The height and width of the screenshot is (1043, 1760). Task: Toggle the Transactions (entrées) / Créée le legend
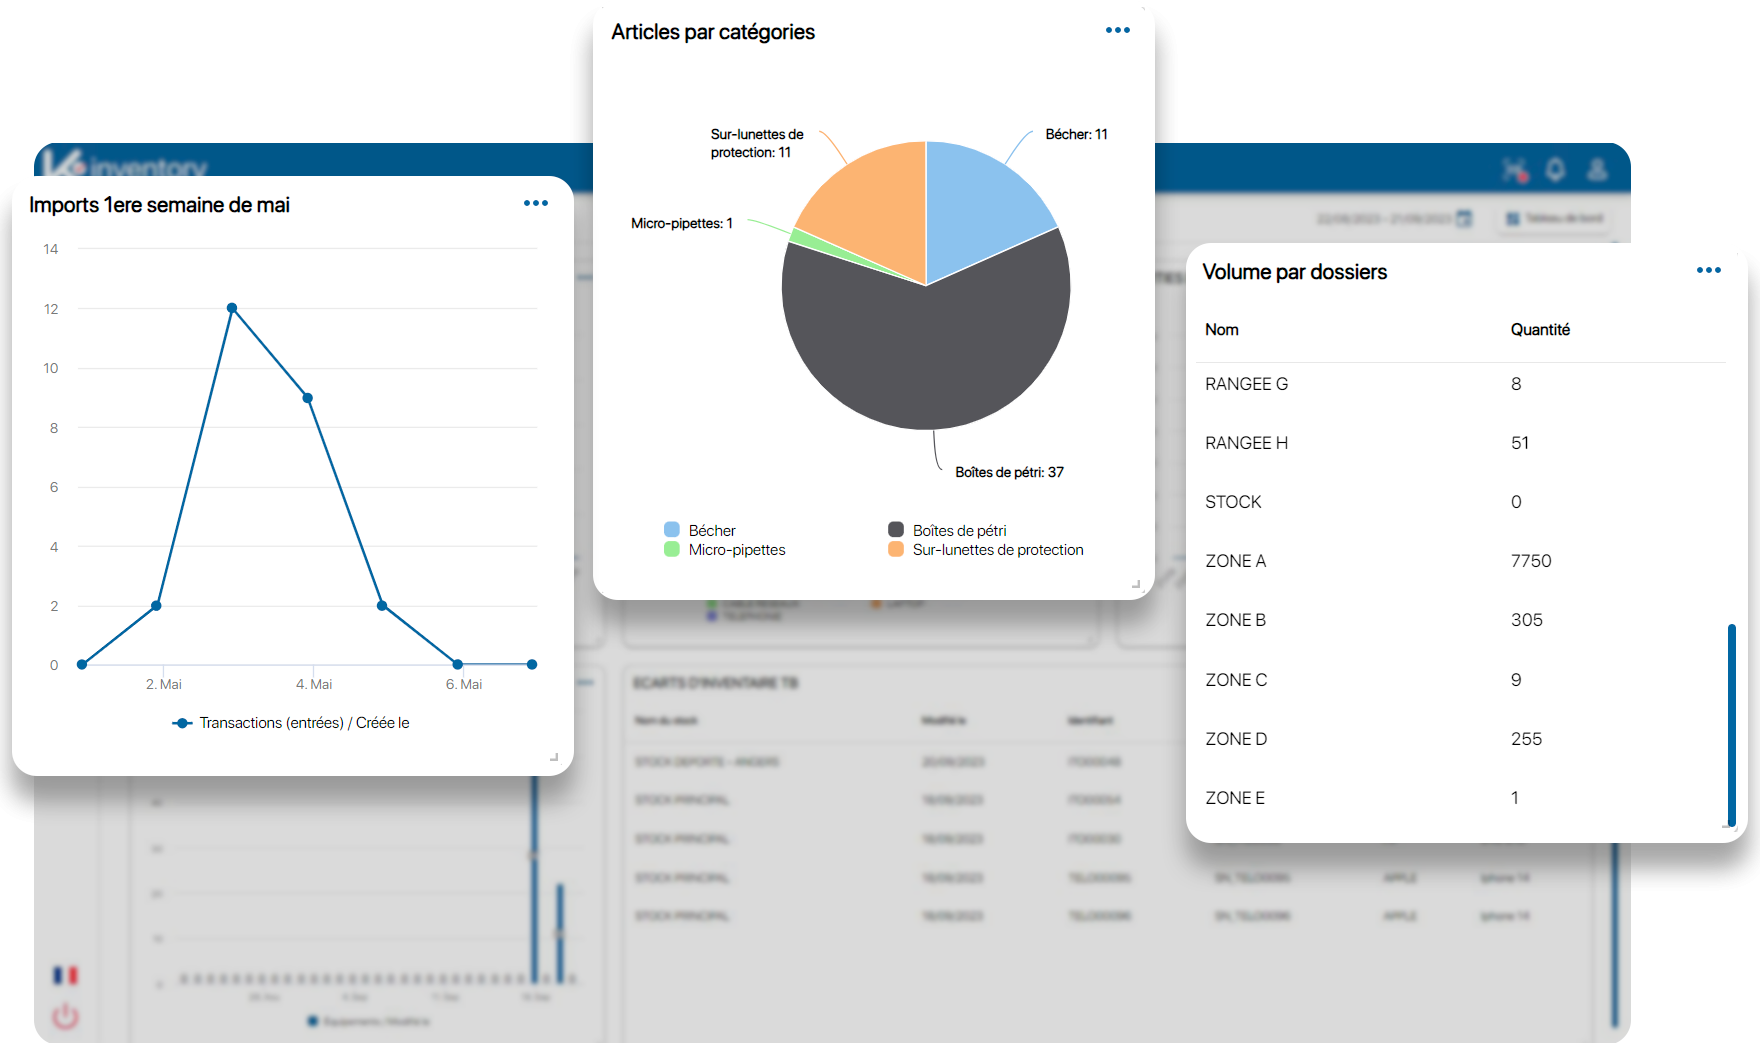[x=291, y=723]
